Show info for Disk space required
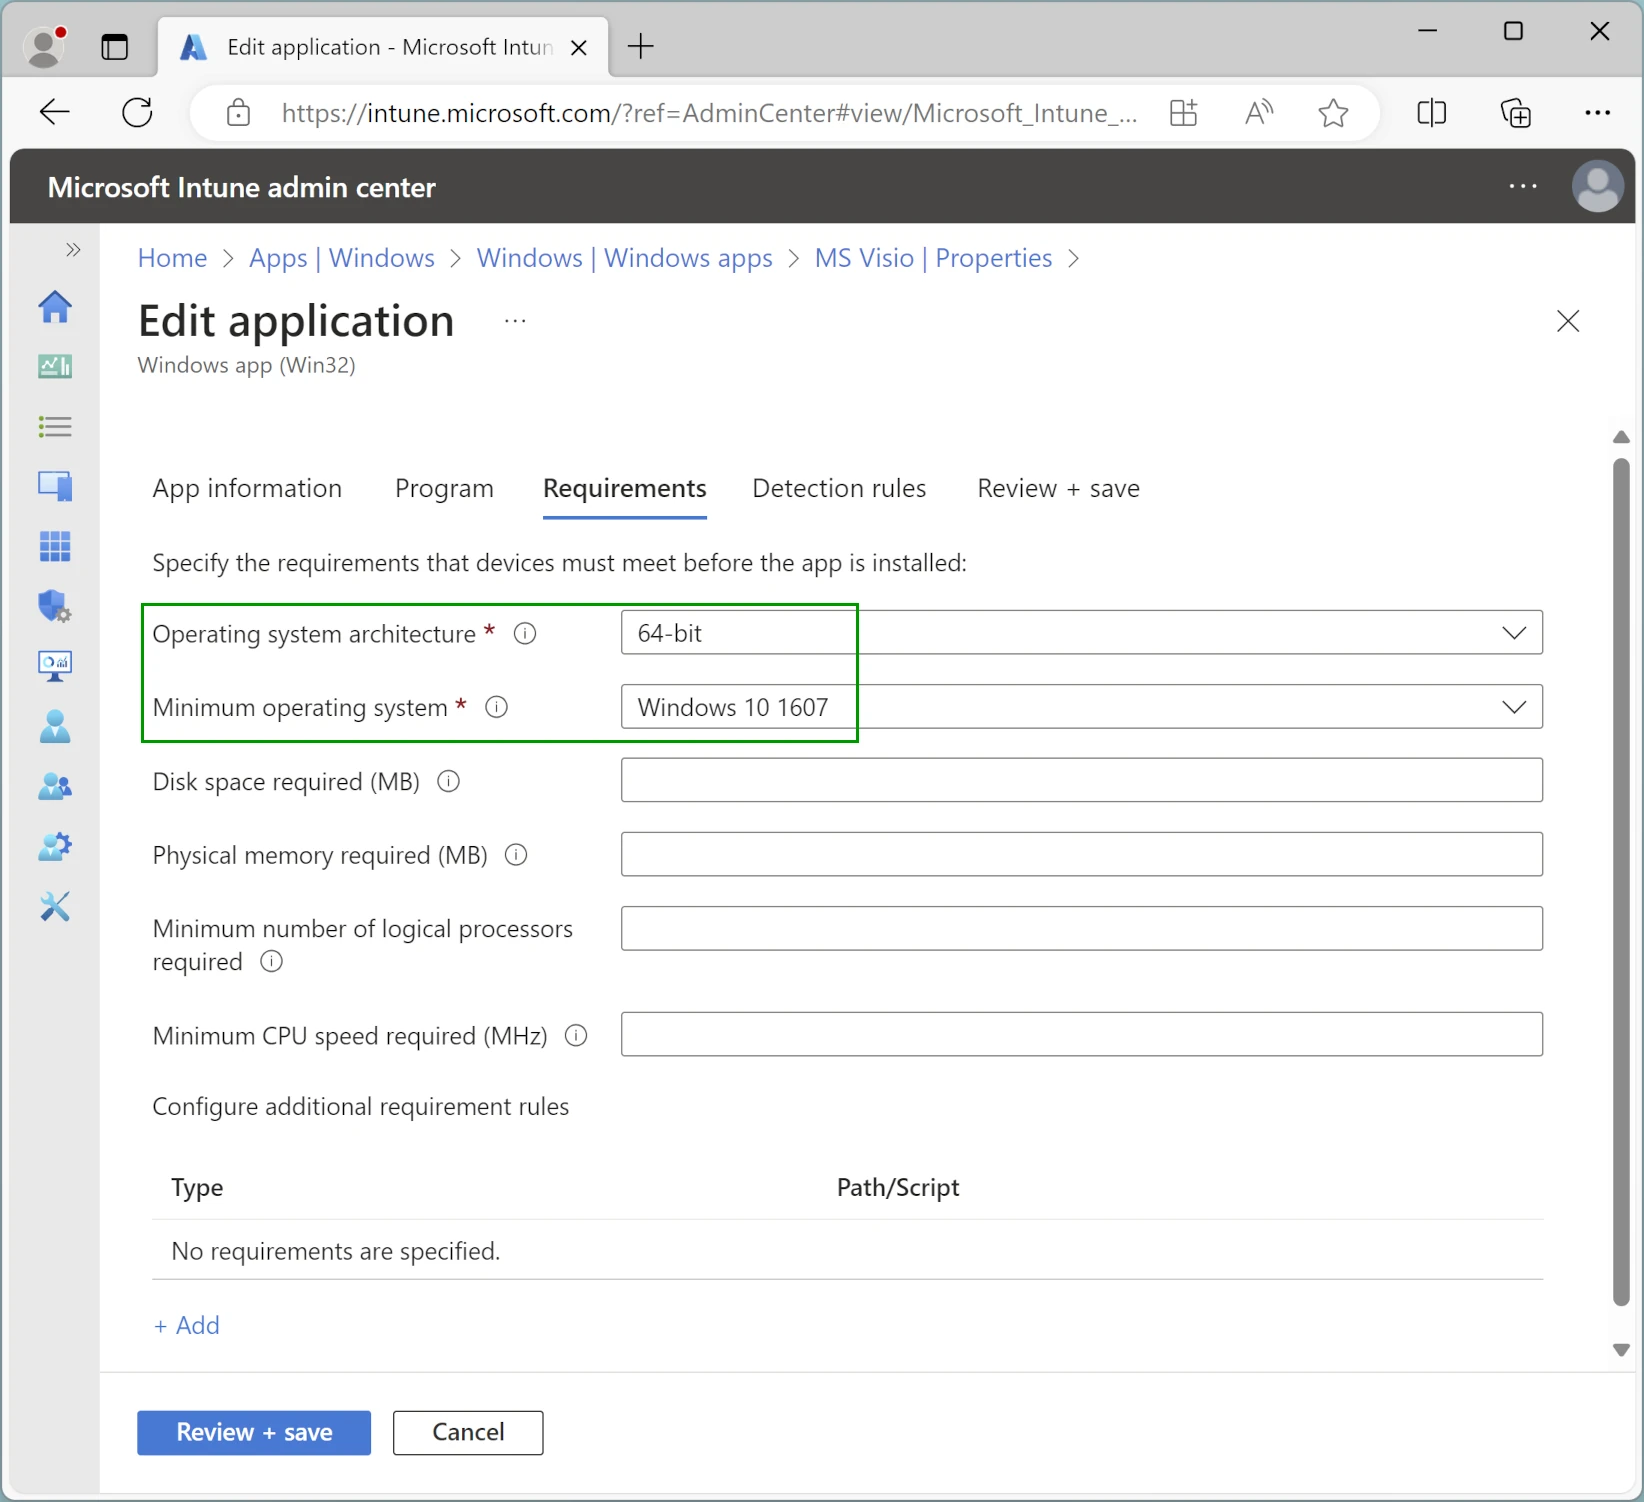Image resolution: width=1644 pixels, height=1502 pixels. click(449, 781)
